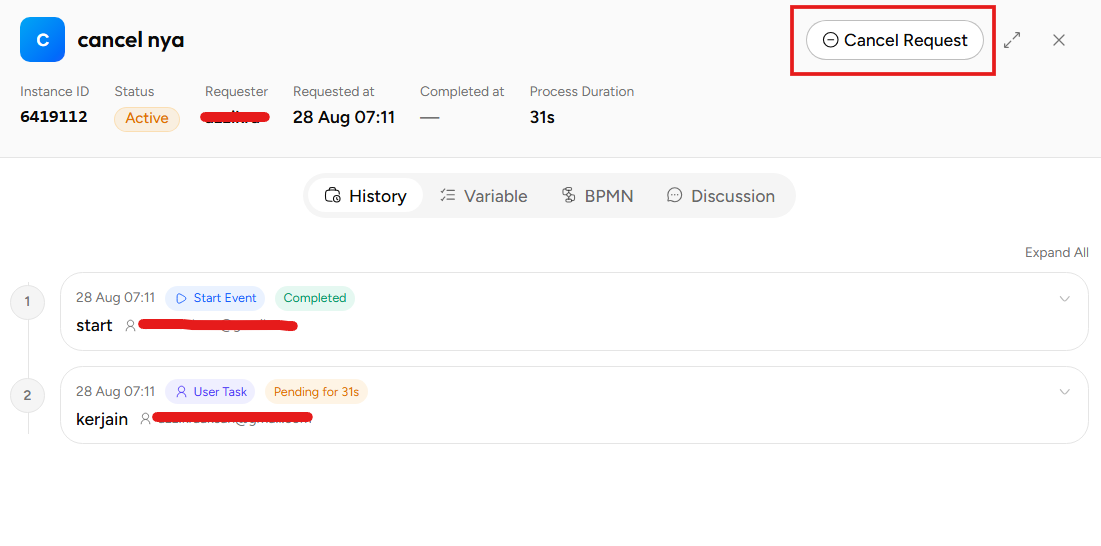Expand the panel with the expand arrows icon
Viewport: 1101px width, 546px height.
[1012, 40]
